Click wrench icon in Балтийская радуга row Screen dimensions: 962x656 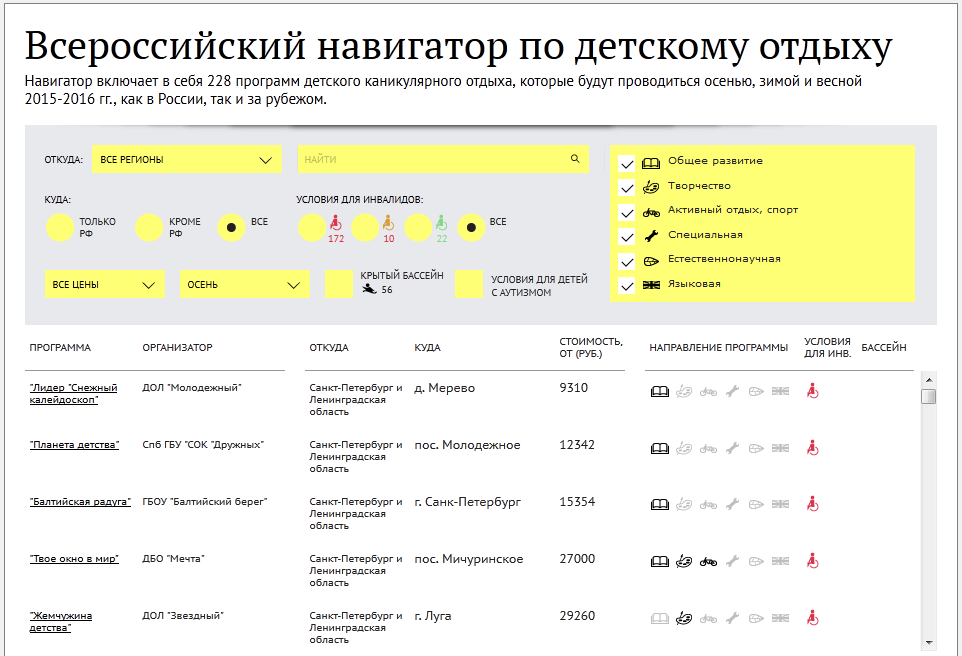[x=732, y=504]
